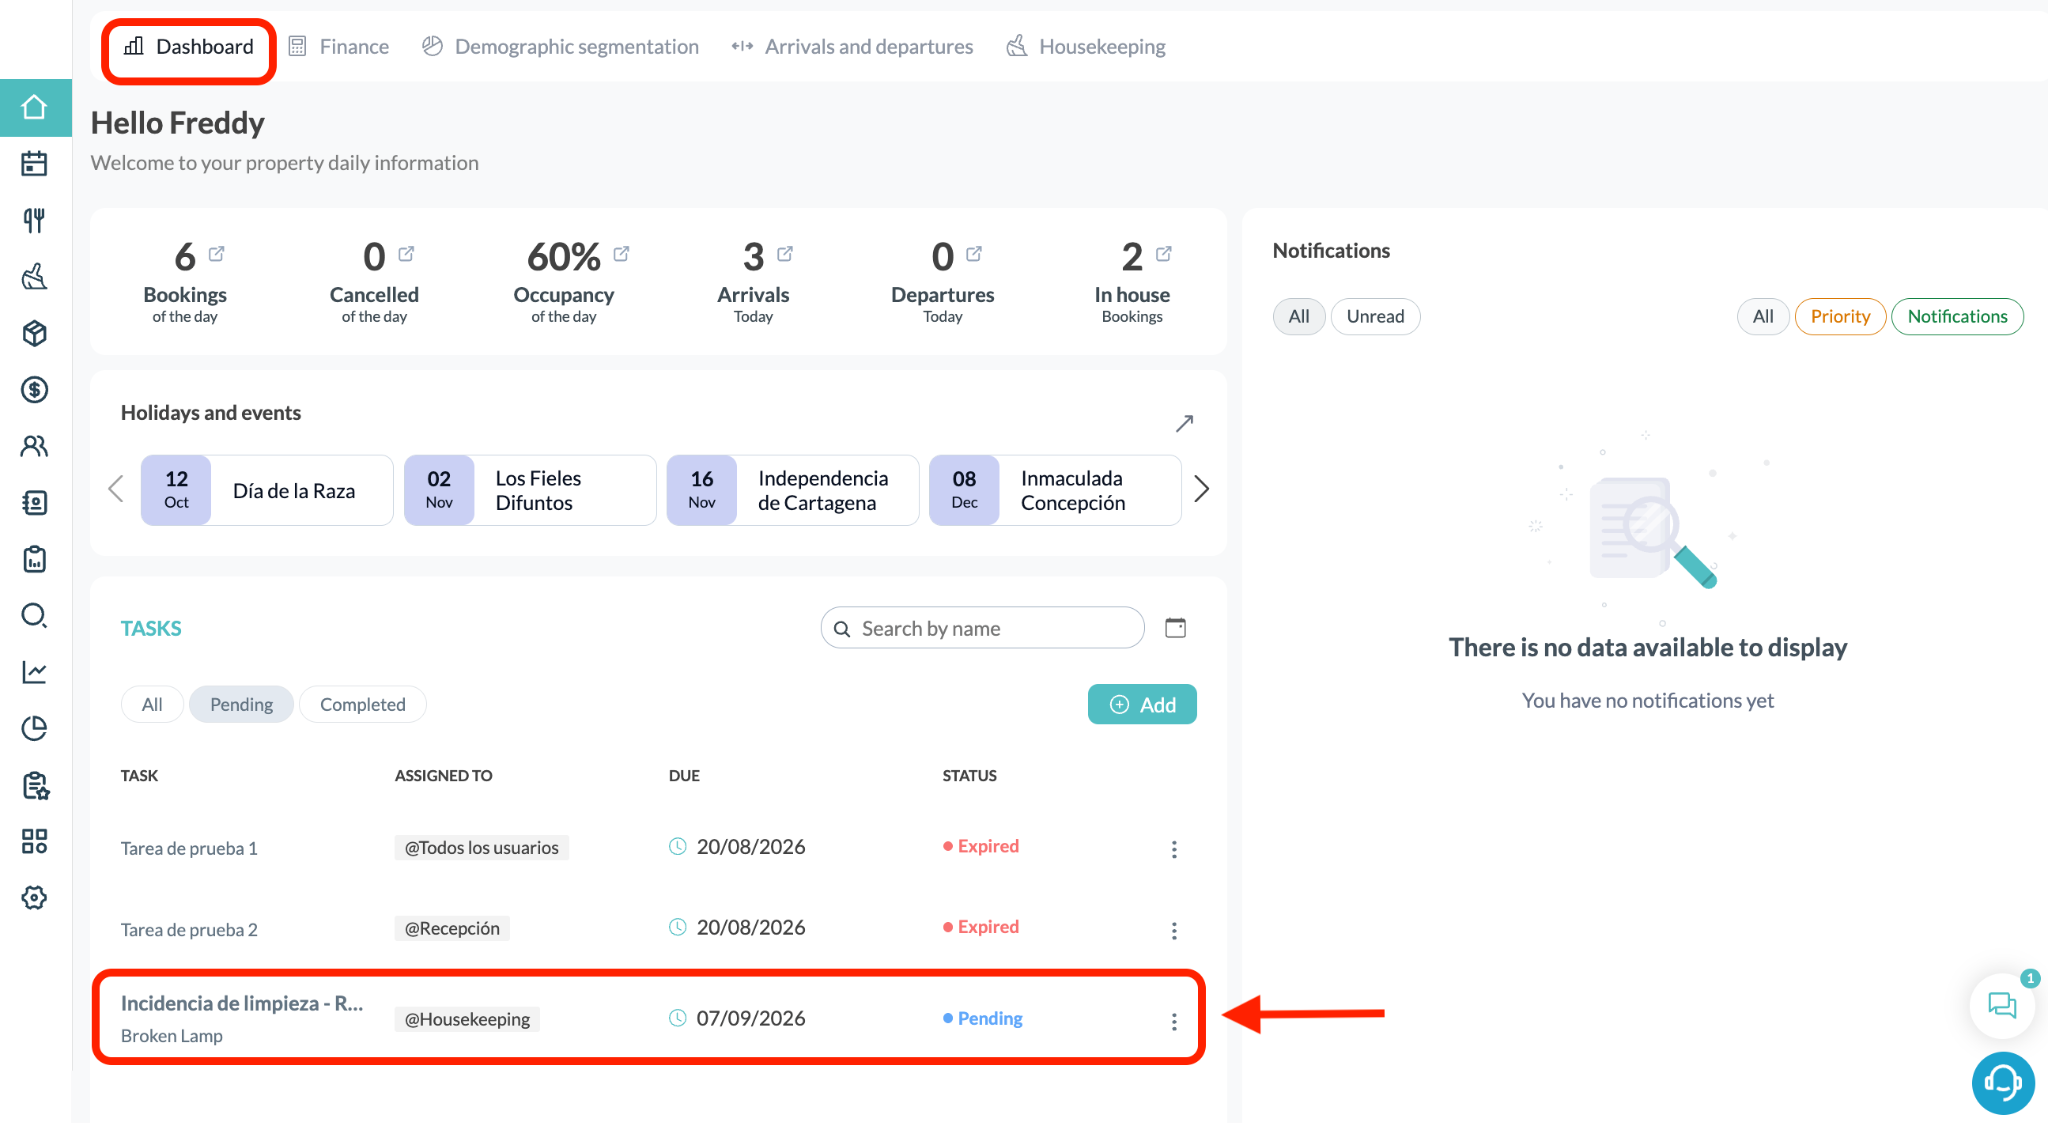Toggle the Priority notifications filter
Viewport: 2048px width, 1123px height.
pyautogui.click(x=1840, y=316)
